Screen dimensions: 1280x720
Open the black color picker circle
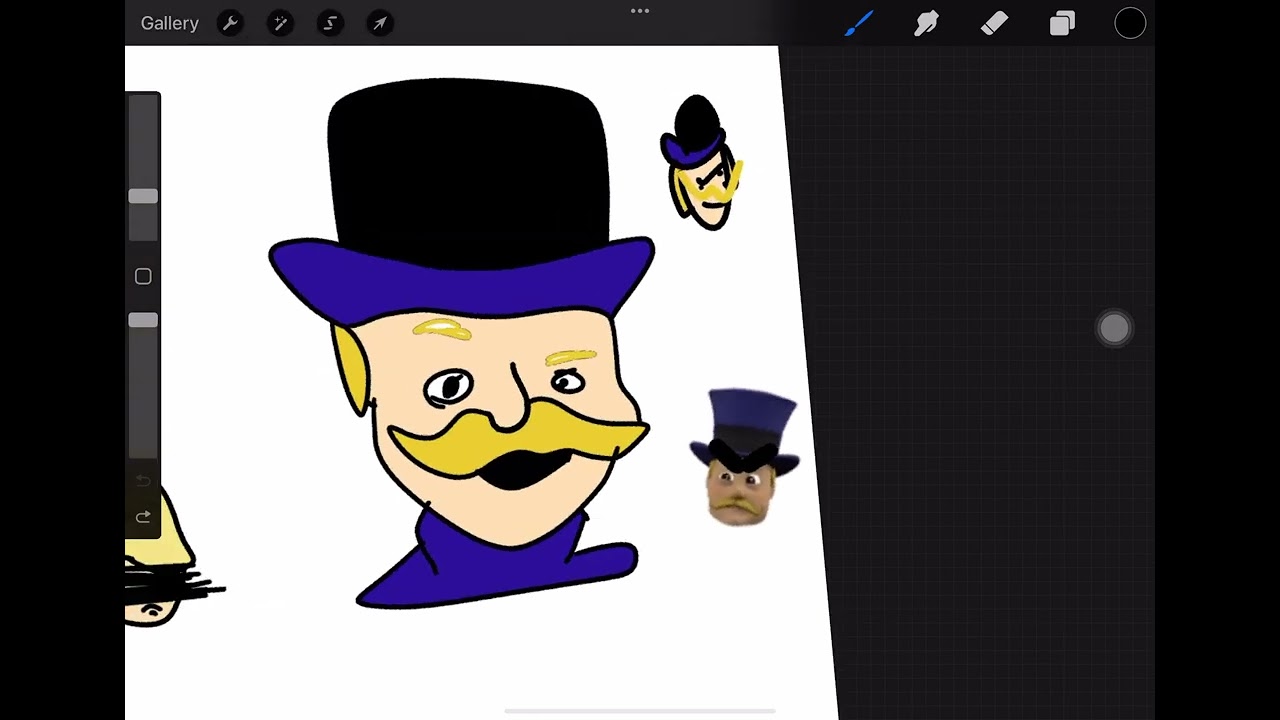pyautogui.click(x=1130, y=23)
